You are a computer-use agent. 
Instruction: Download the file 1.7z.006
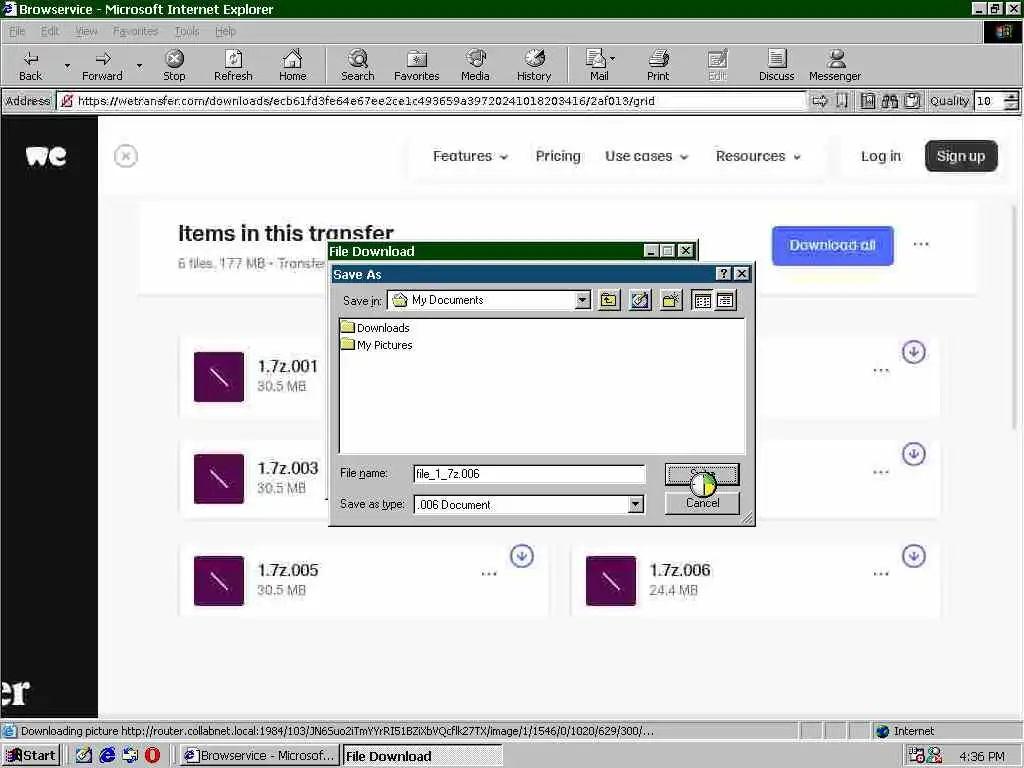pyautogui.click(x=914, y=556)
